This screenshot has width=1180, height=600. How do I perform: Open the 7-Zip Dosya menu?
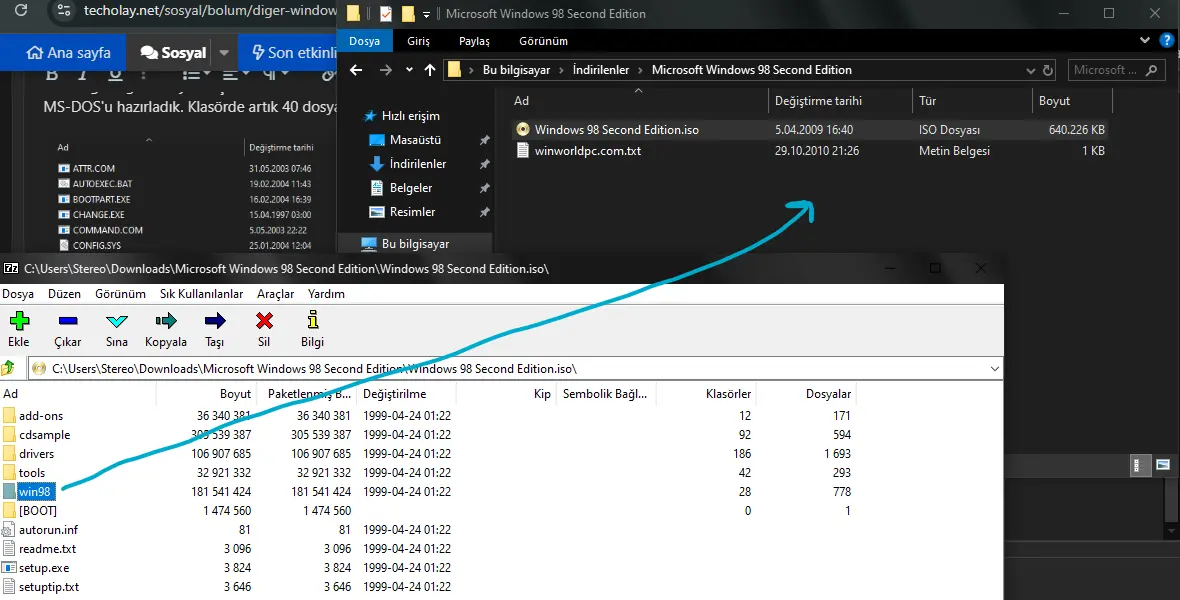point(18,294)
